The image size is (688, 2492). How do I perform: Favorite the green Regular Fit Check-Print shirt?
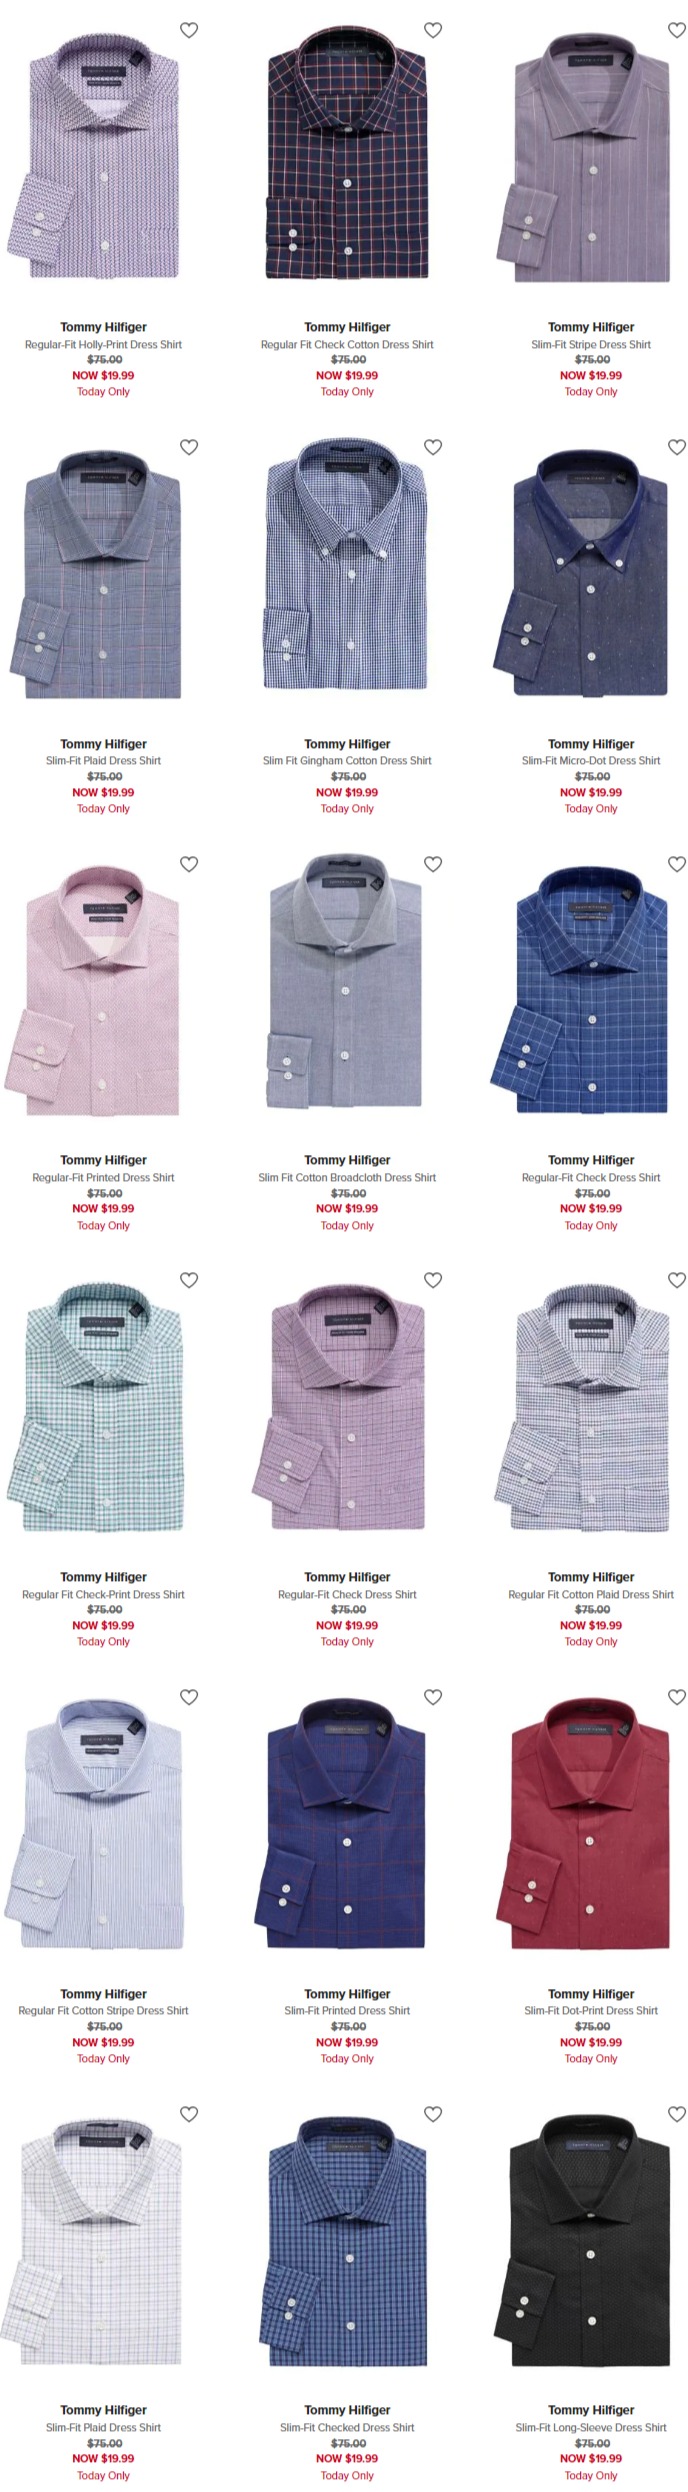(189, 1280)
